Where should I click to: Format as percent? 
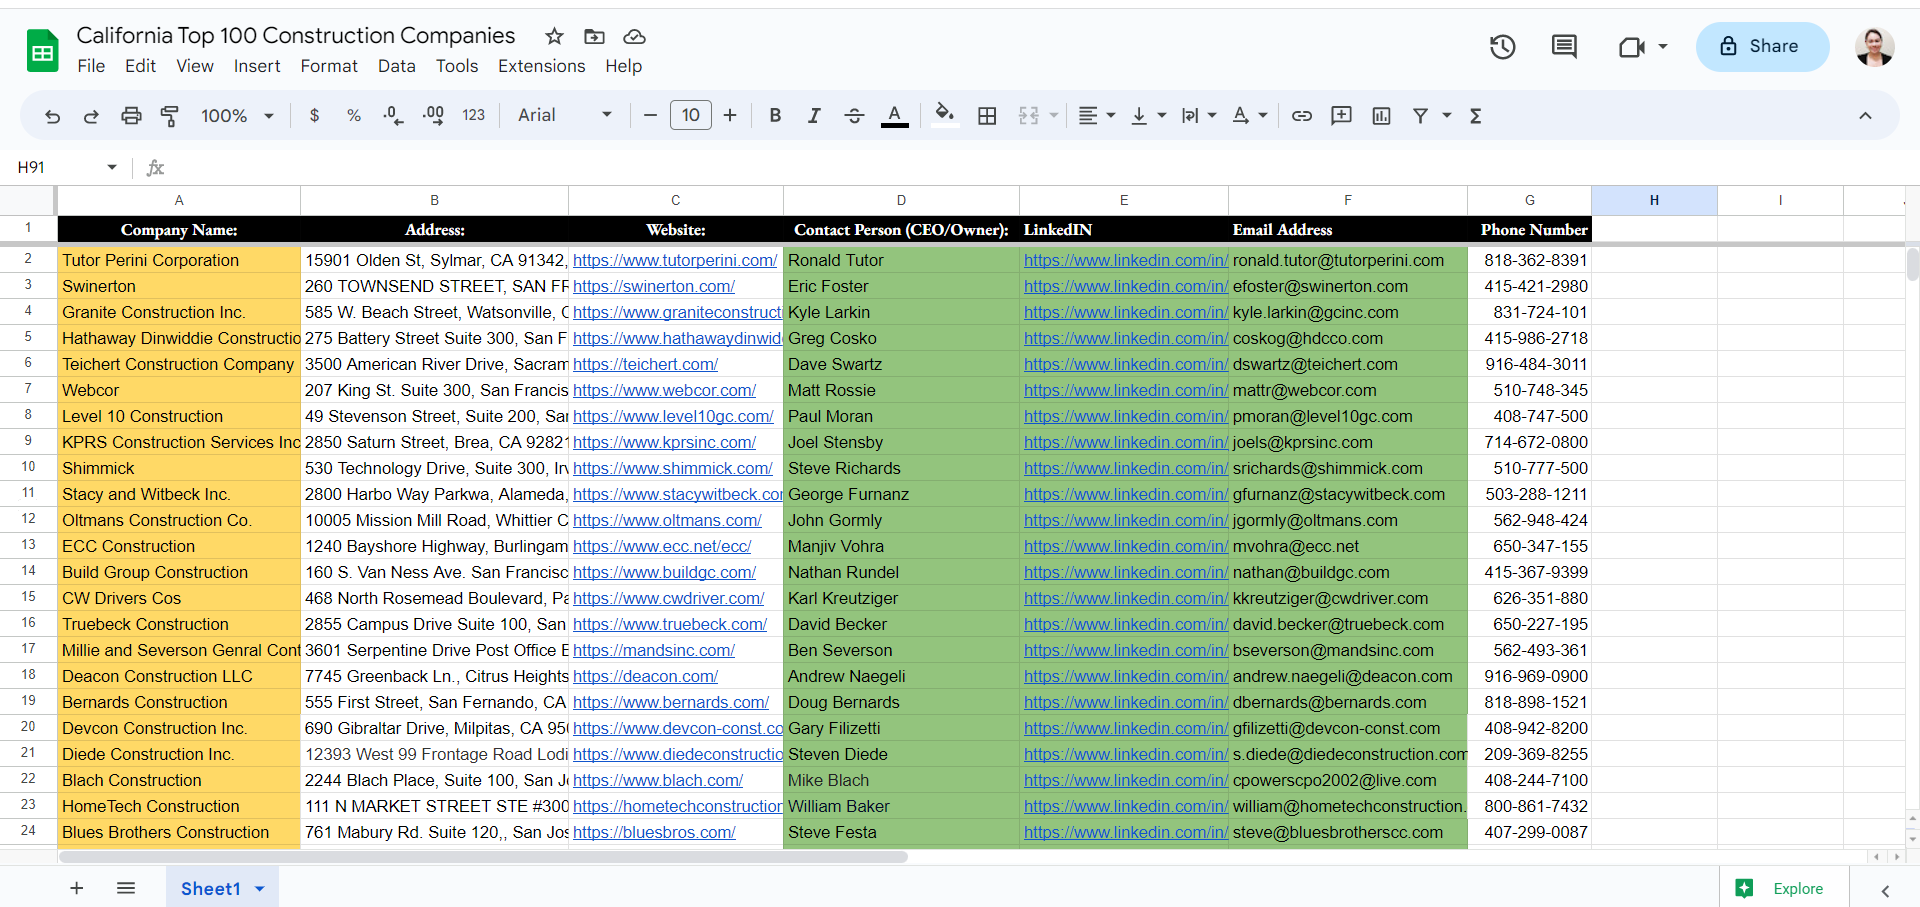(354, 116)
